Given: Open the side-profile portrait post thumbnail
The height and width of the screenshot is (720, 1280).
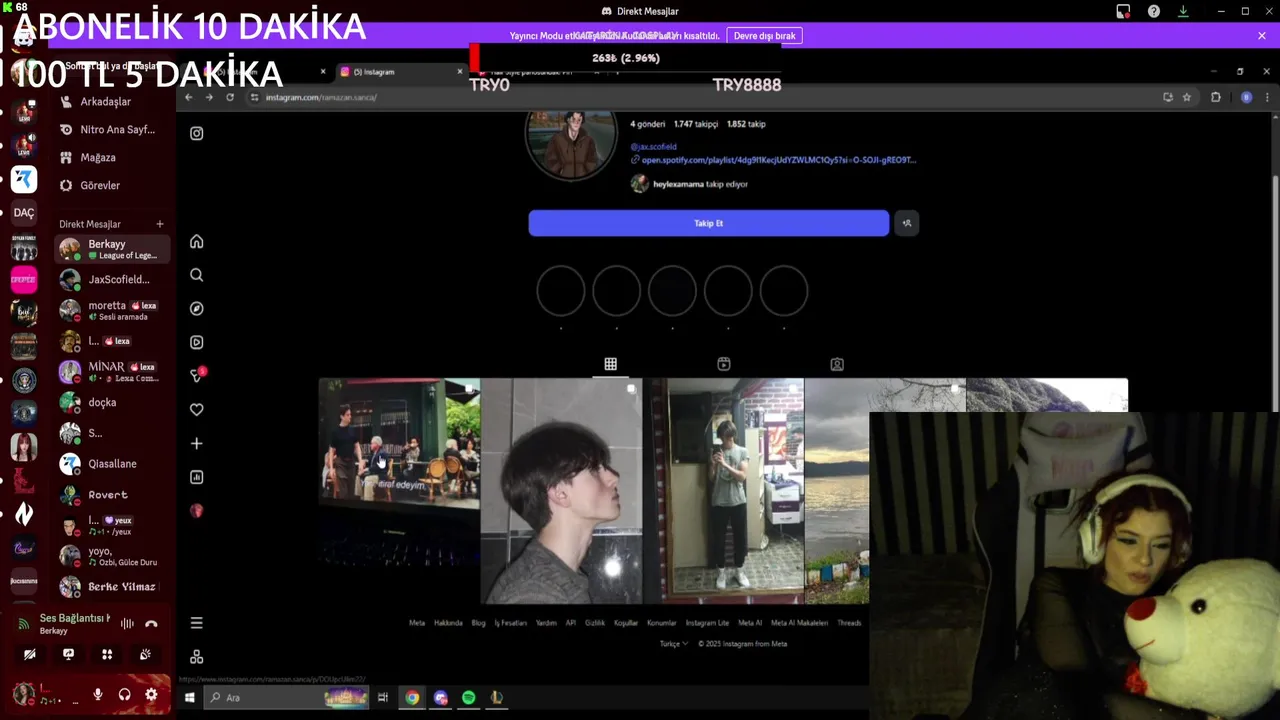Looking at the screenshot, I should click(562, 491).
